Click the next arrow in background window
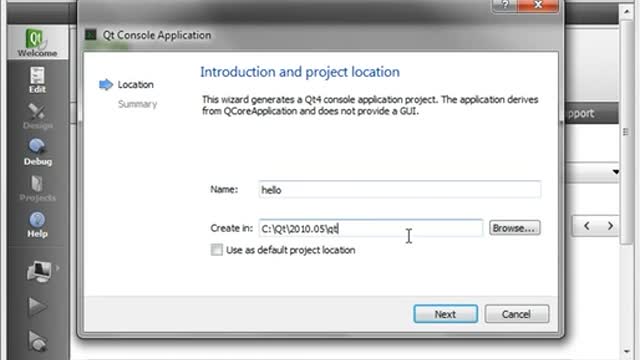640x360 pixels. (x=610, y=226)
